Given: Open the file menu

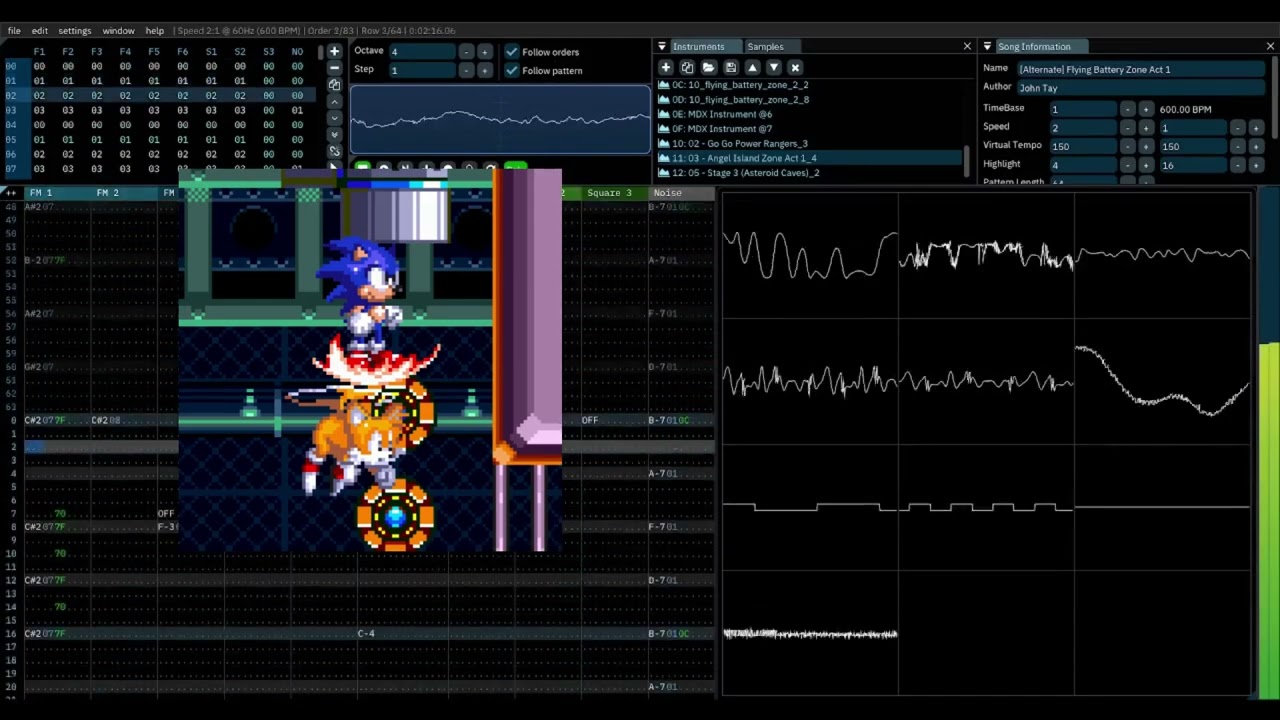Looking at the screenshot, I should (14, 31).
